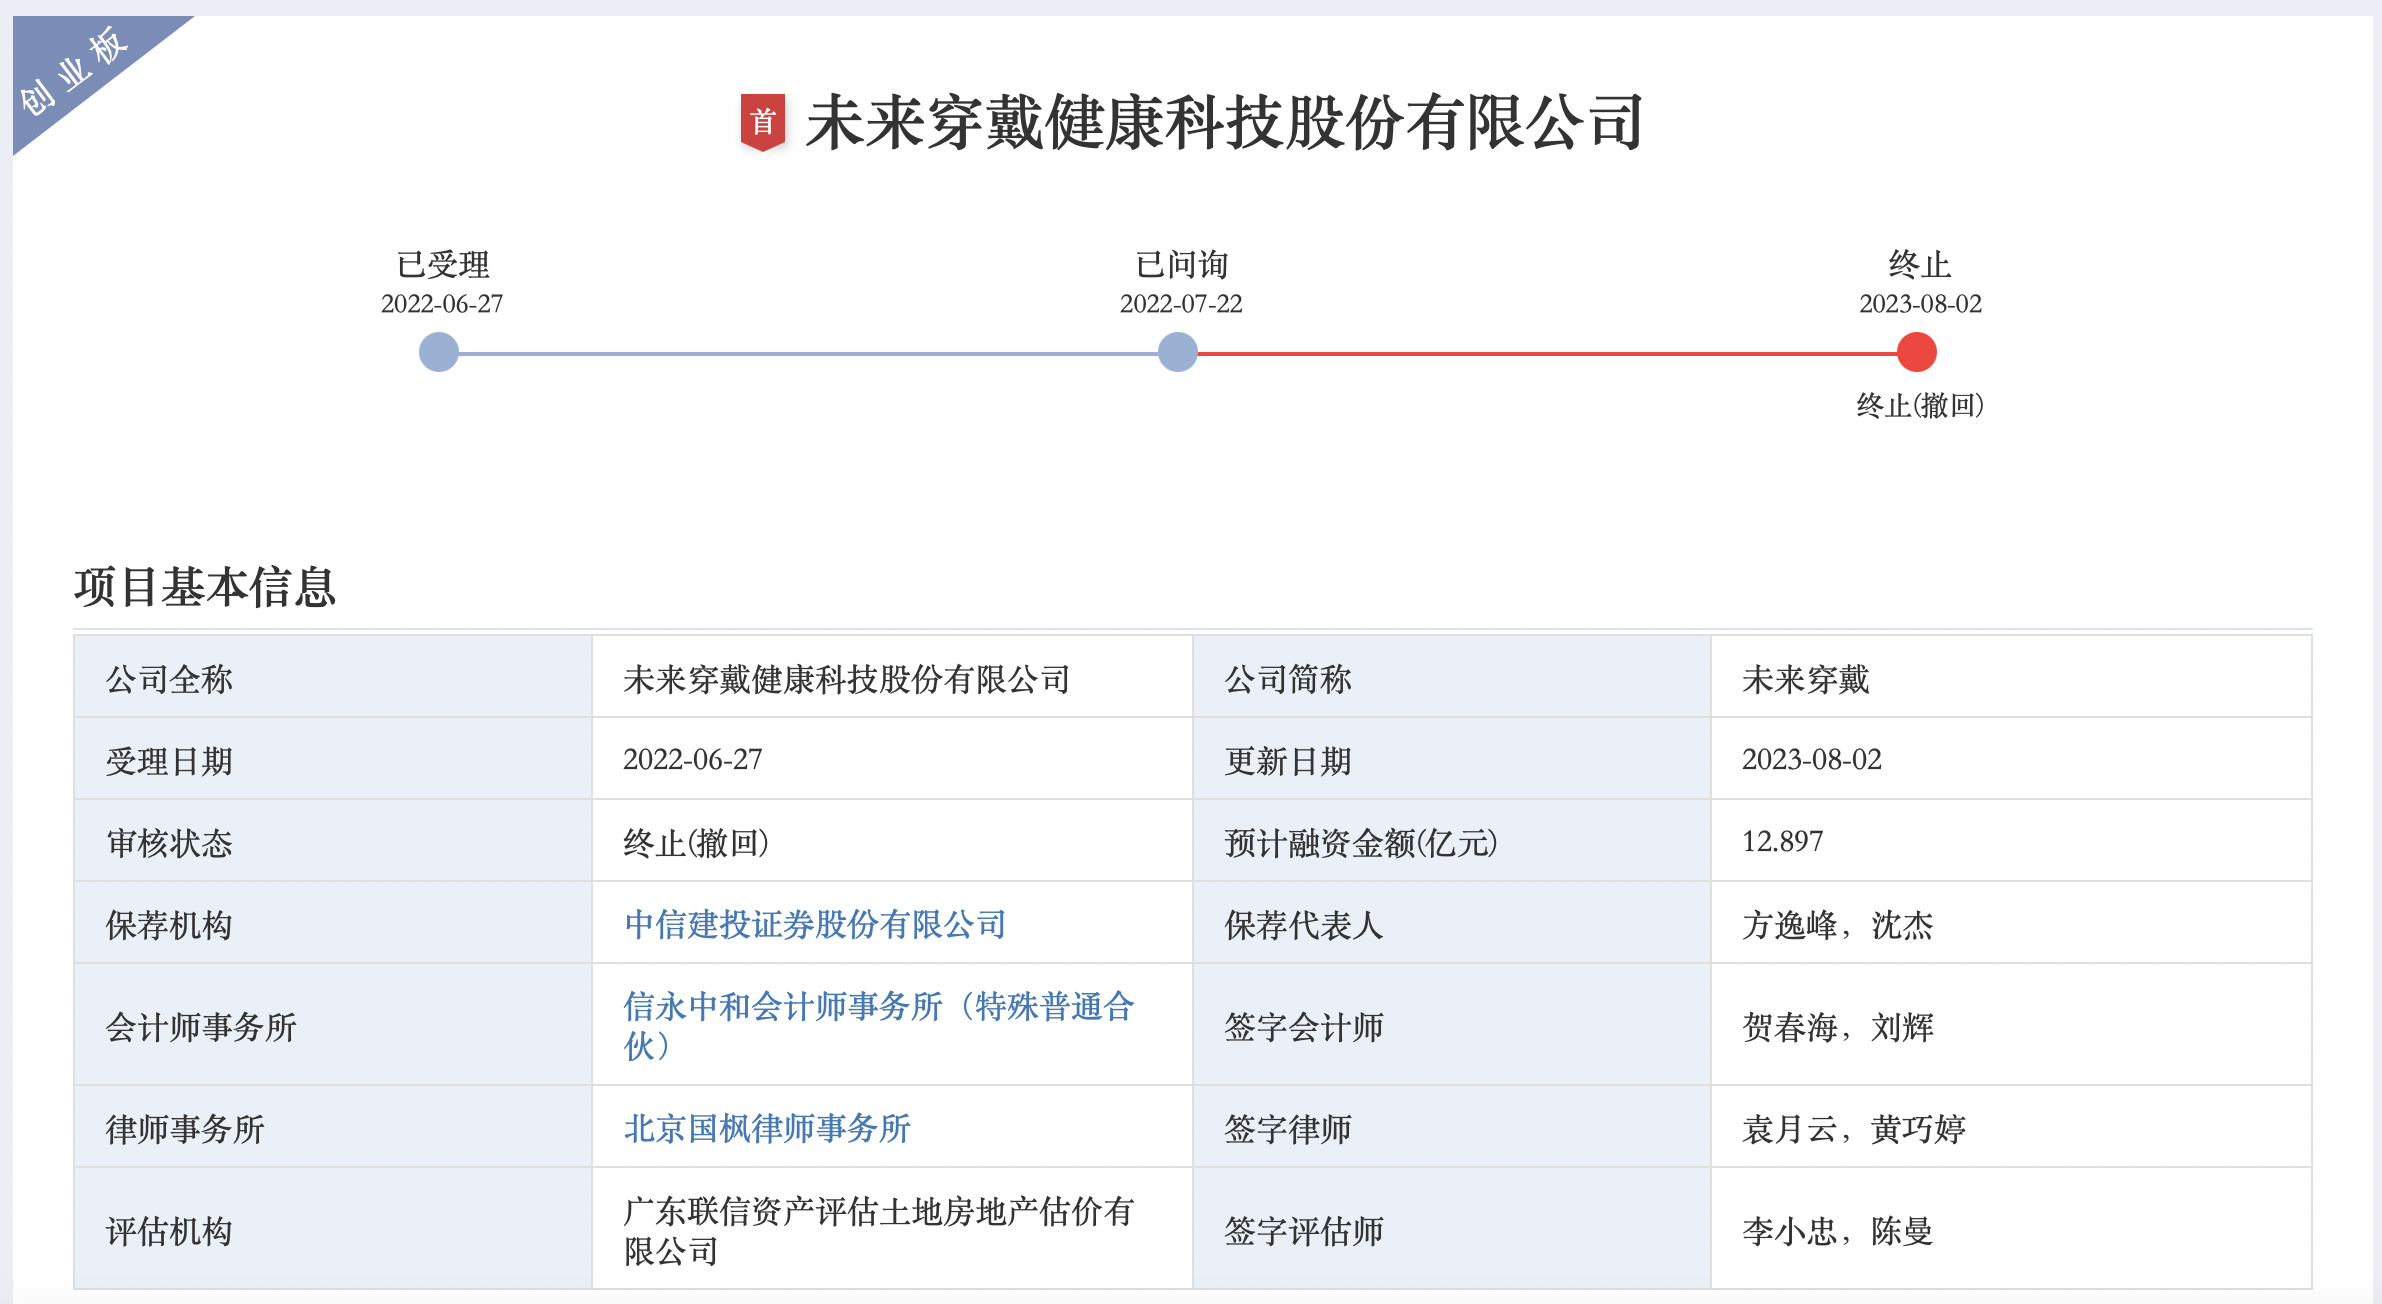Click the 终止(撤回) status label under timeline
Viewport: 2382px width, 1304px height.
1919,405
